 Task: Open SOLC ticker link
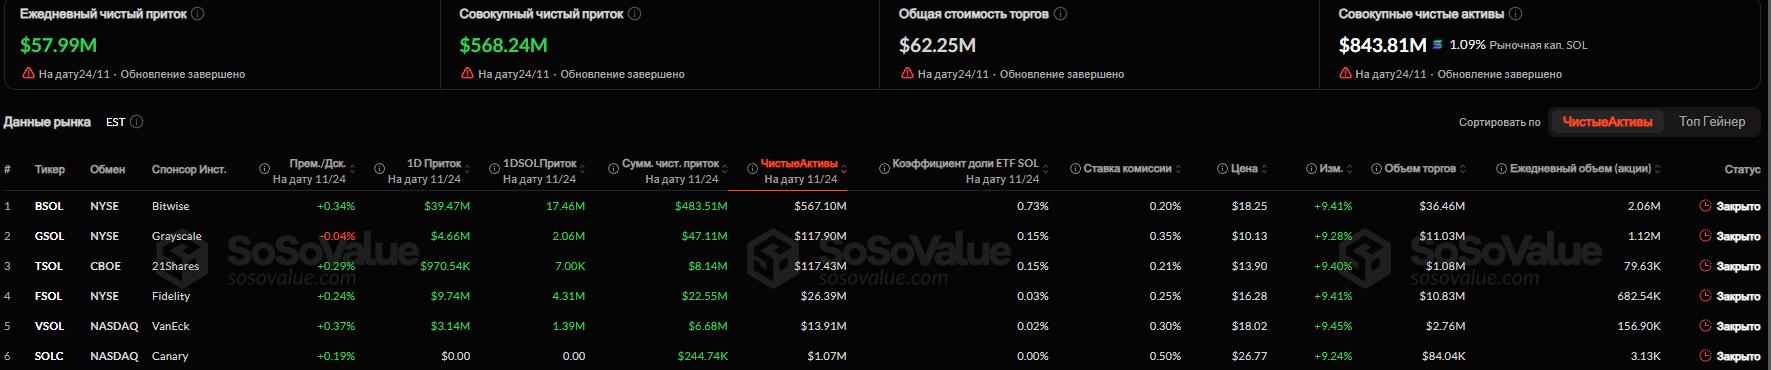coord(49,356)
